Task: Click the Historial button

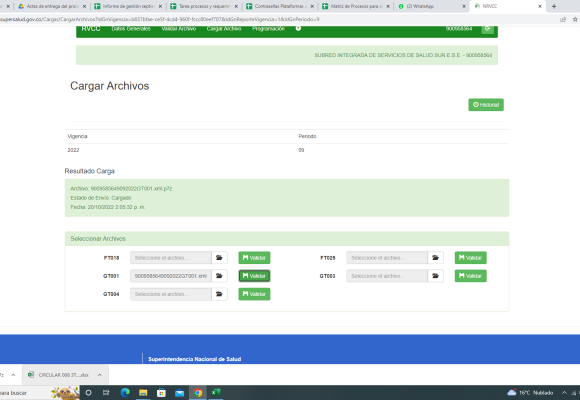Action: [x=486, y=105]
